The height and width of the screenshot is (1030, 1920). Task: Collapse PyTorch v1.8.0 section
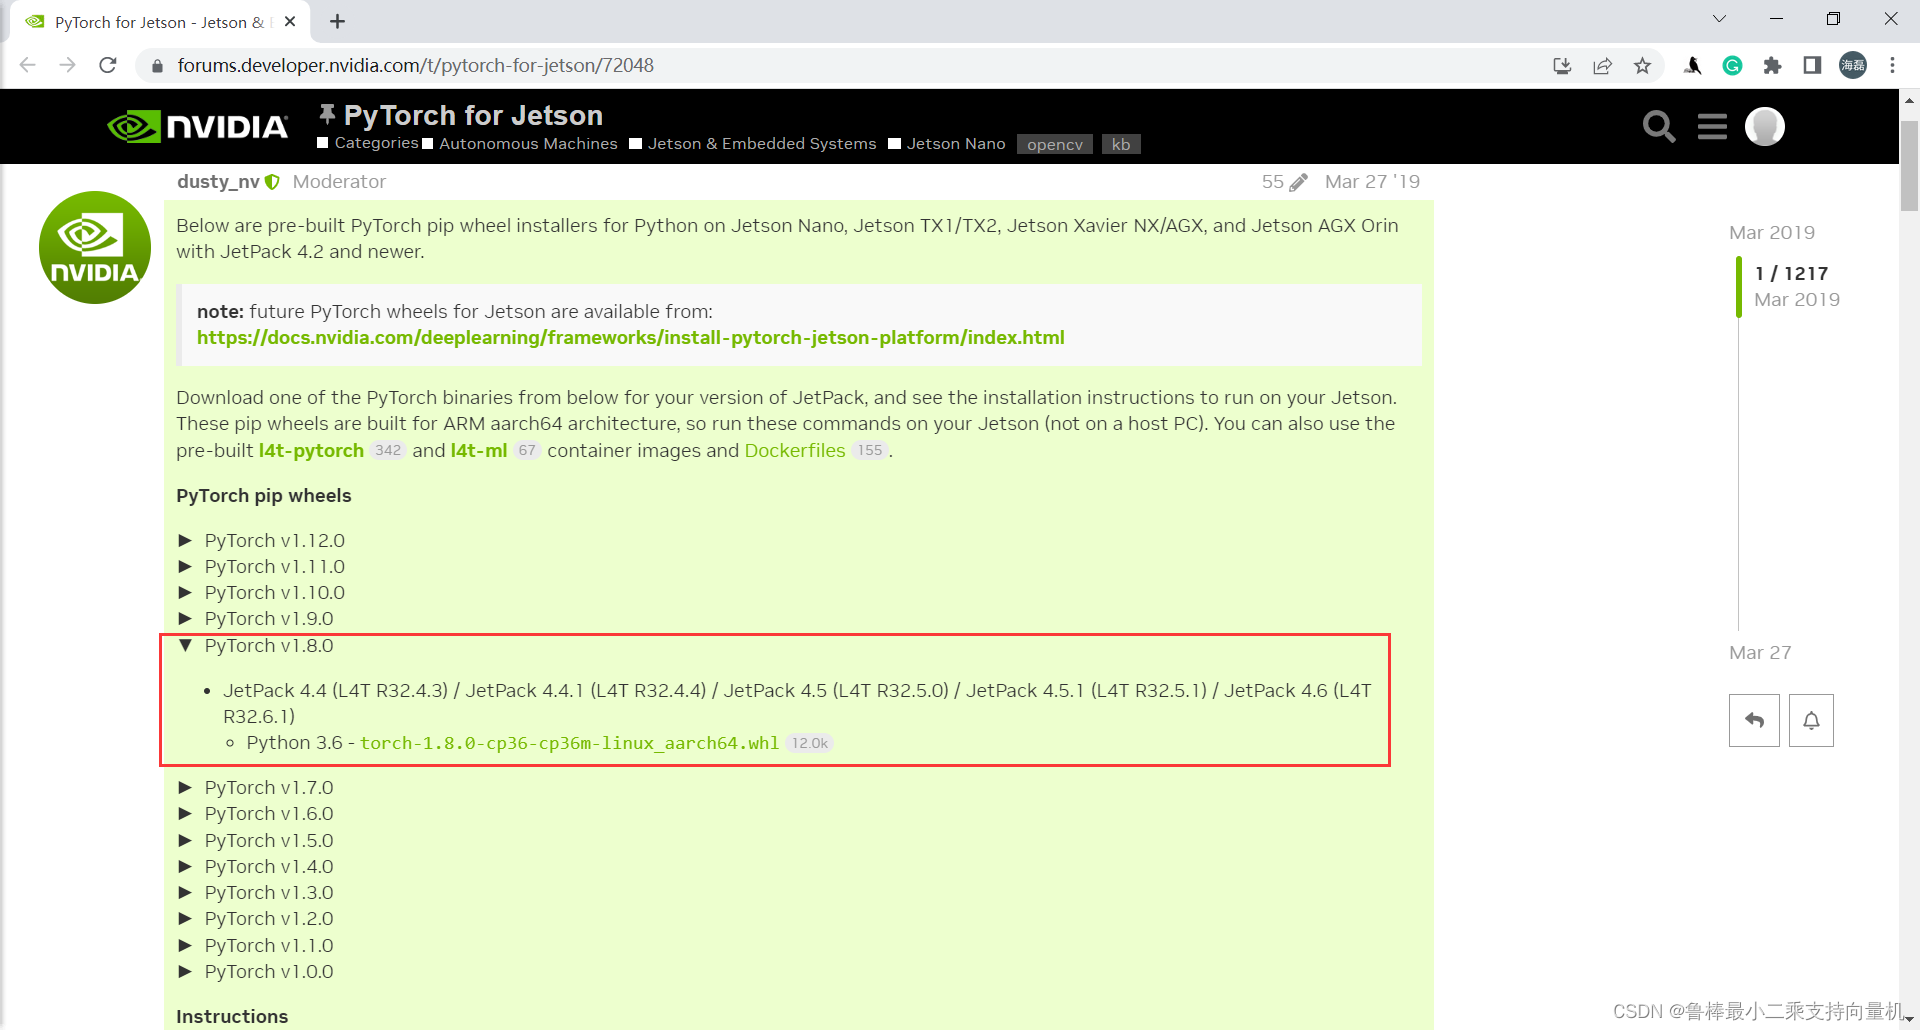click(x=256, y=646)
